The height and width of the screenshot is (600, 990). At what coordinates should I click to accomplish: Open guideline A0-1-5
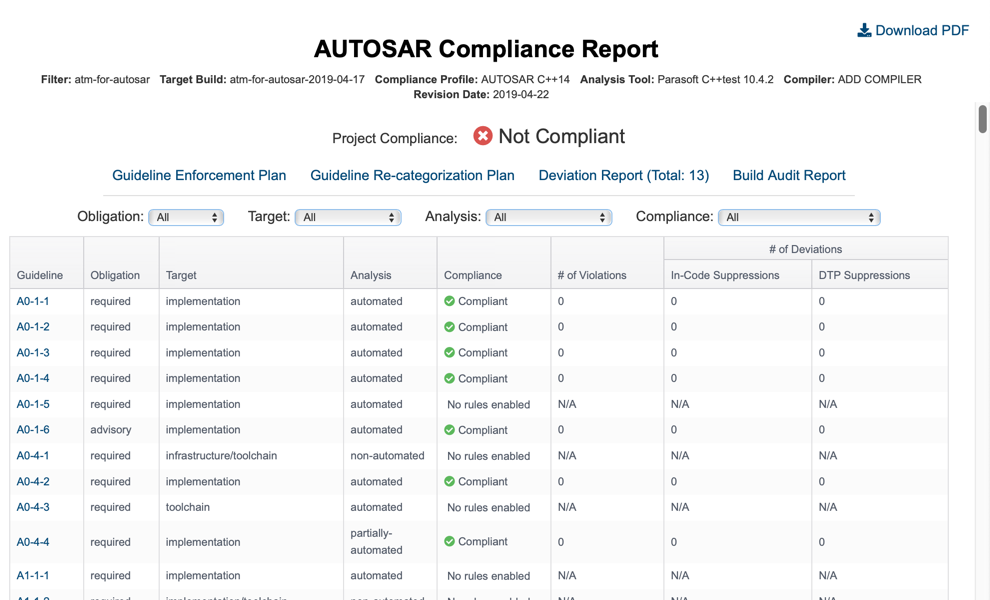(x=33, y=404)
